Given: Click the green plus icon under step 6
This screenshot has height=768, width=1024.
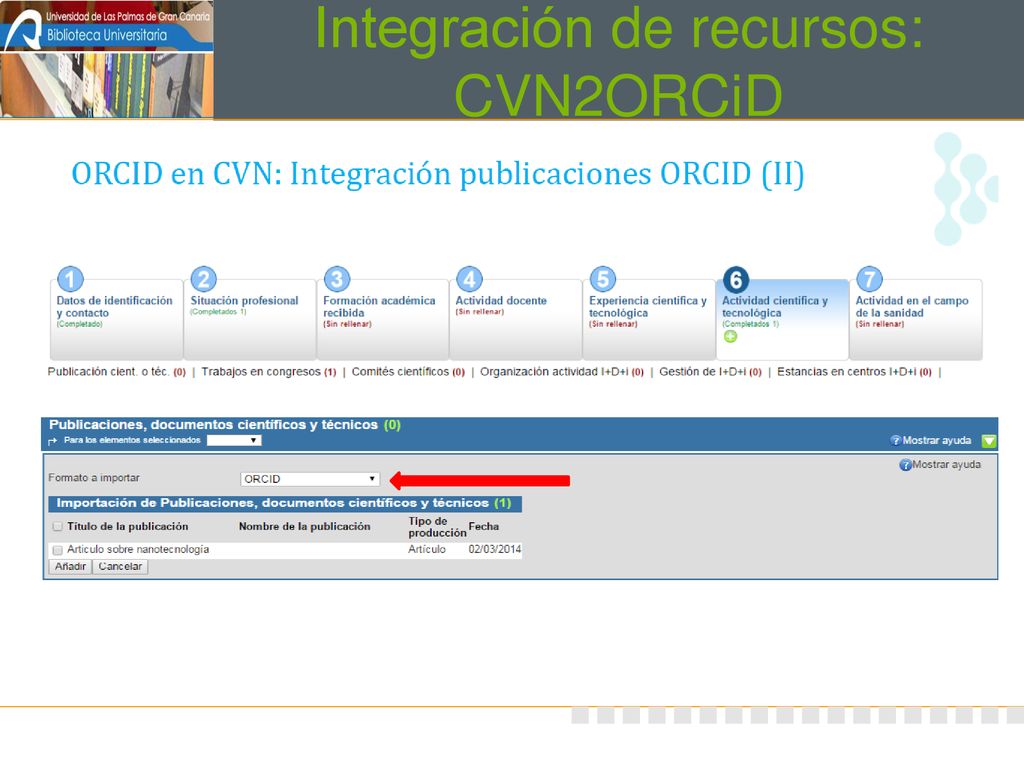Looking at the screenshot, I should pos(730,336).
